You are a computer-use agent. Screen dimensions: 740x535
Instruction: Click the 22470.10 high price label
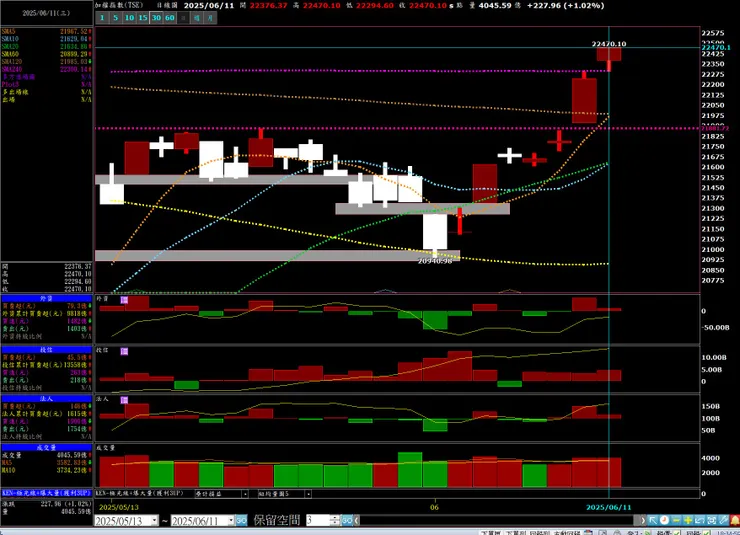609,44
